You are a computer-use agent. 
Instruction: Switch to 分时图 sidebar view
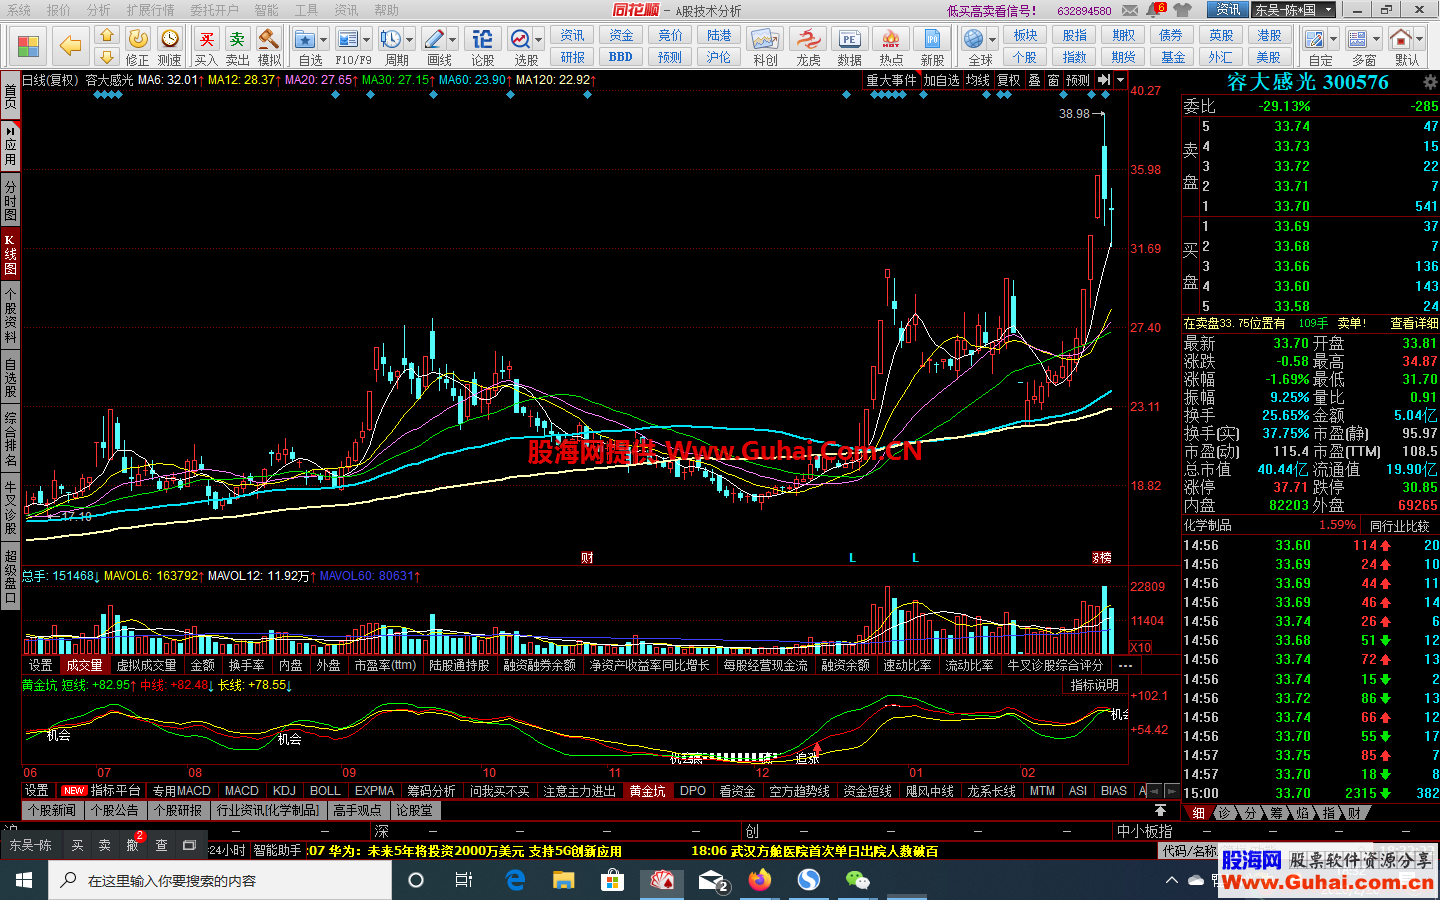click(10, 201)
